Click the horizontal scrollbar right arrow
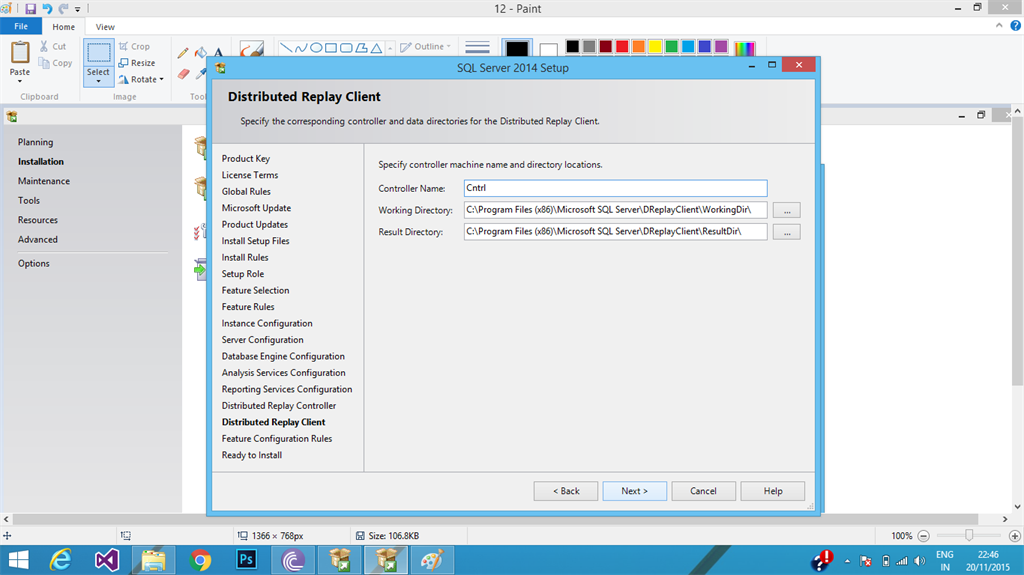Screen dimensions: 1024x575 click(x=1005, y=519)
